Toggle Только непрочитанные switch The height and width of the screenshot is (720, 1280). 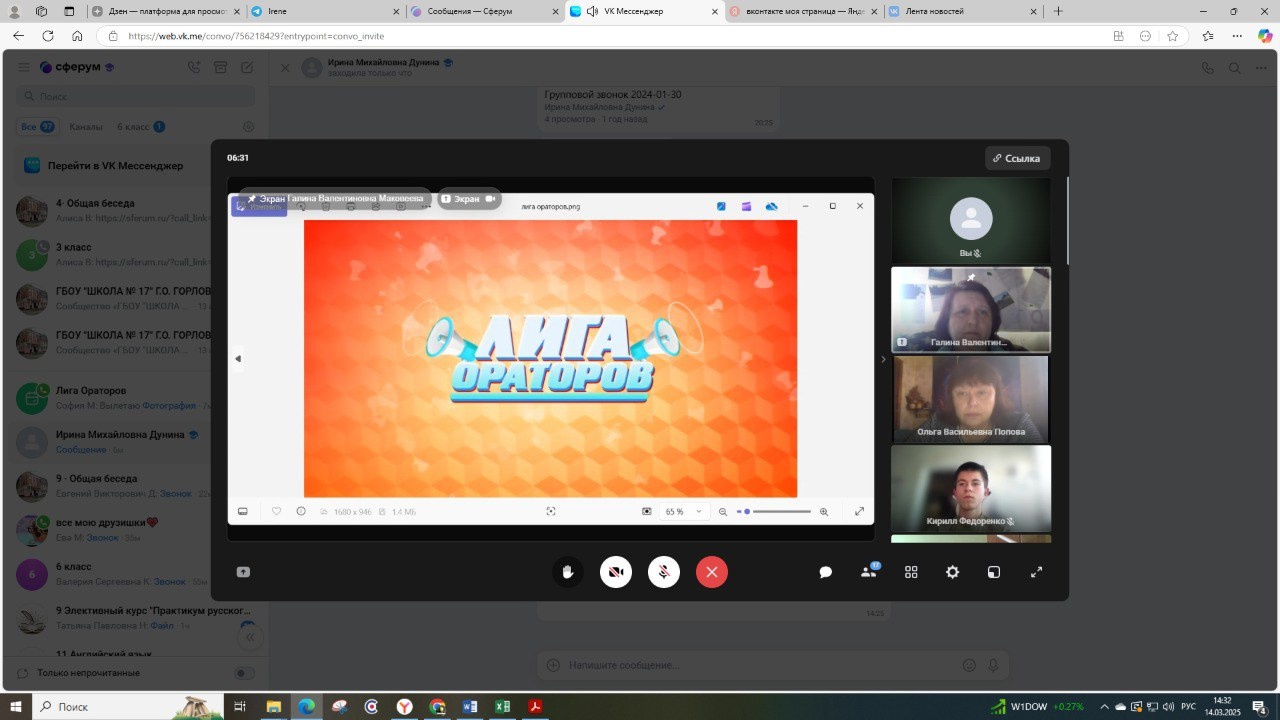click(244, 673)
